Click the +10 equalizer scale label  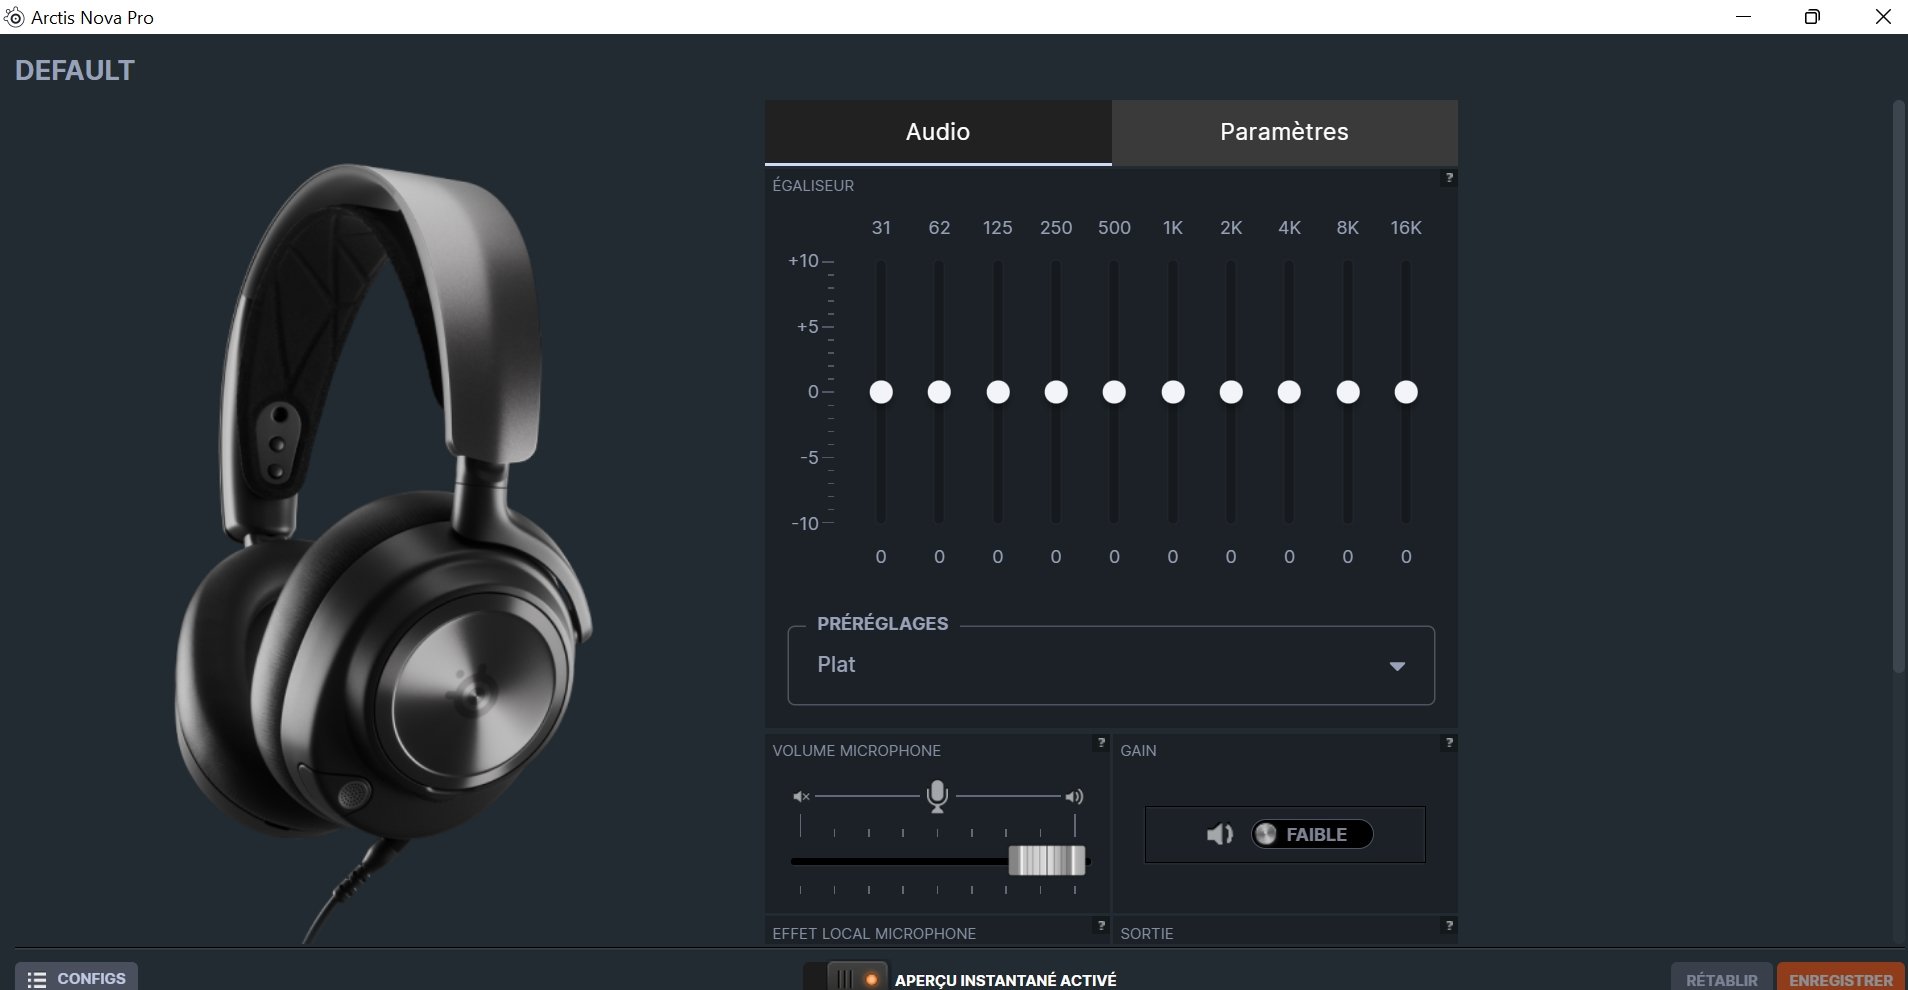point(803,261)
